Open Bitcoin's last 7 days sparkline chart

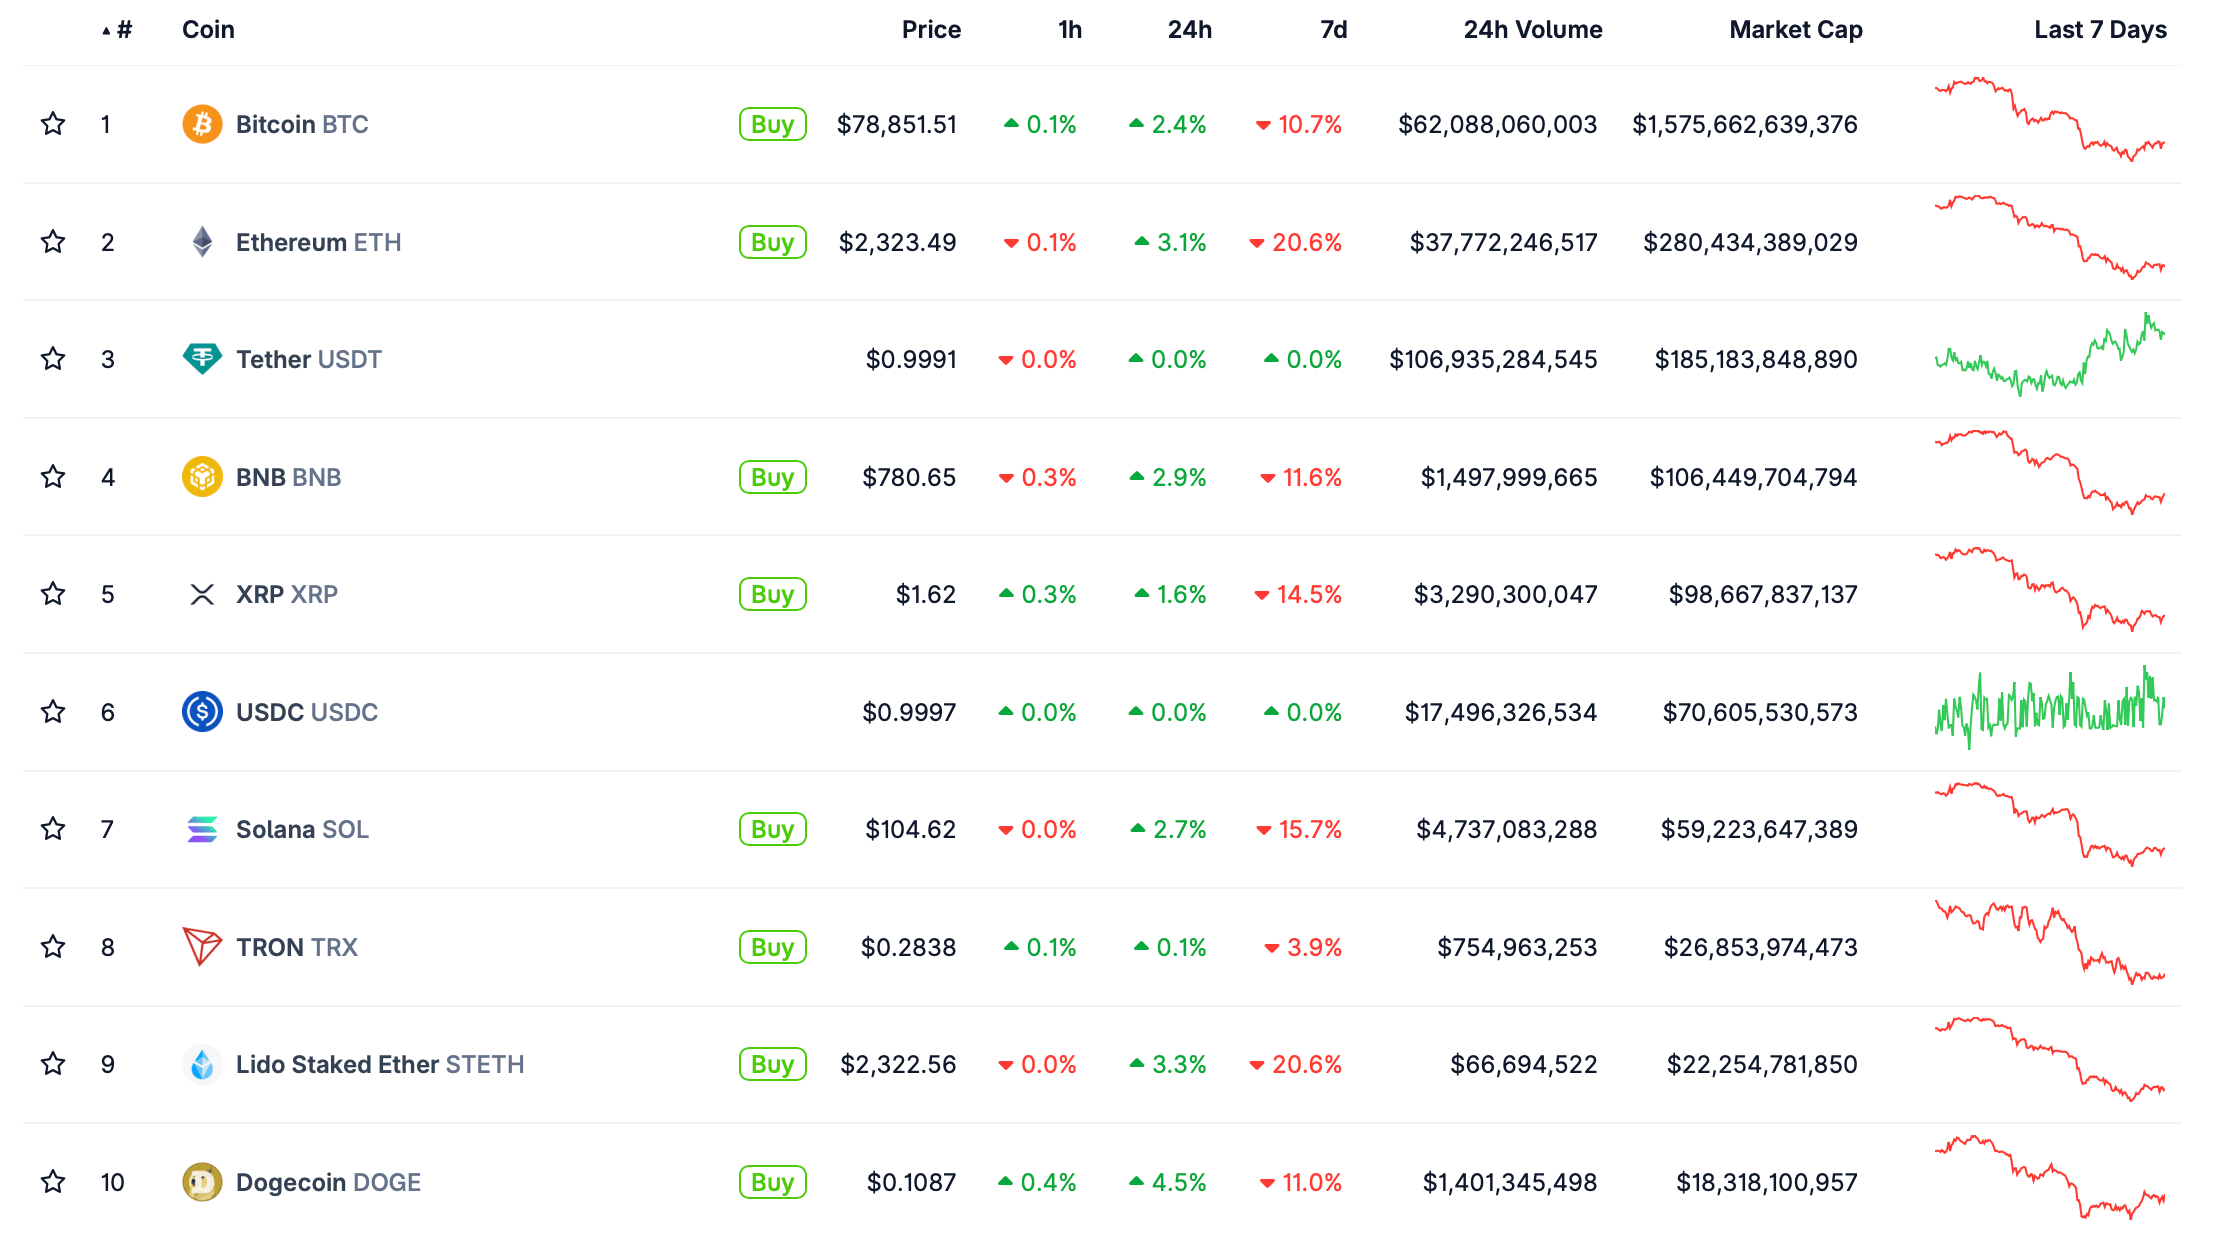click(2049, 120)
